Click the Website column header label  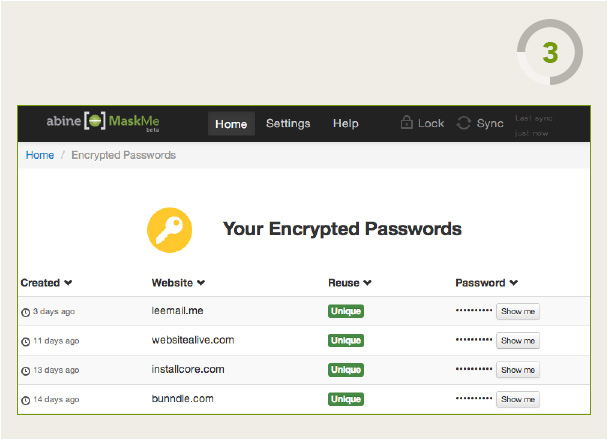pyautogui.click(x=172, y=283)
